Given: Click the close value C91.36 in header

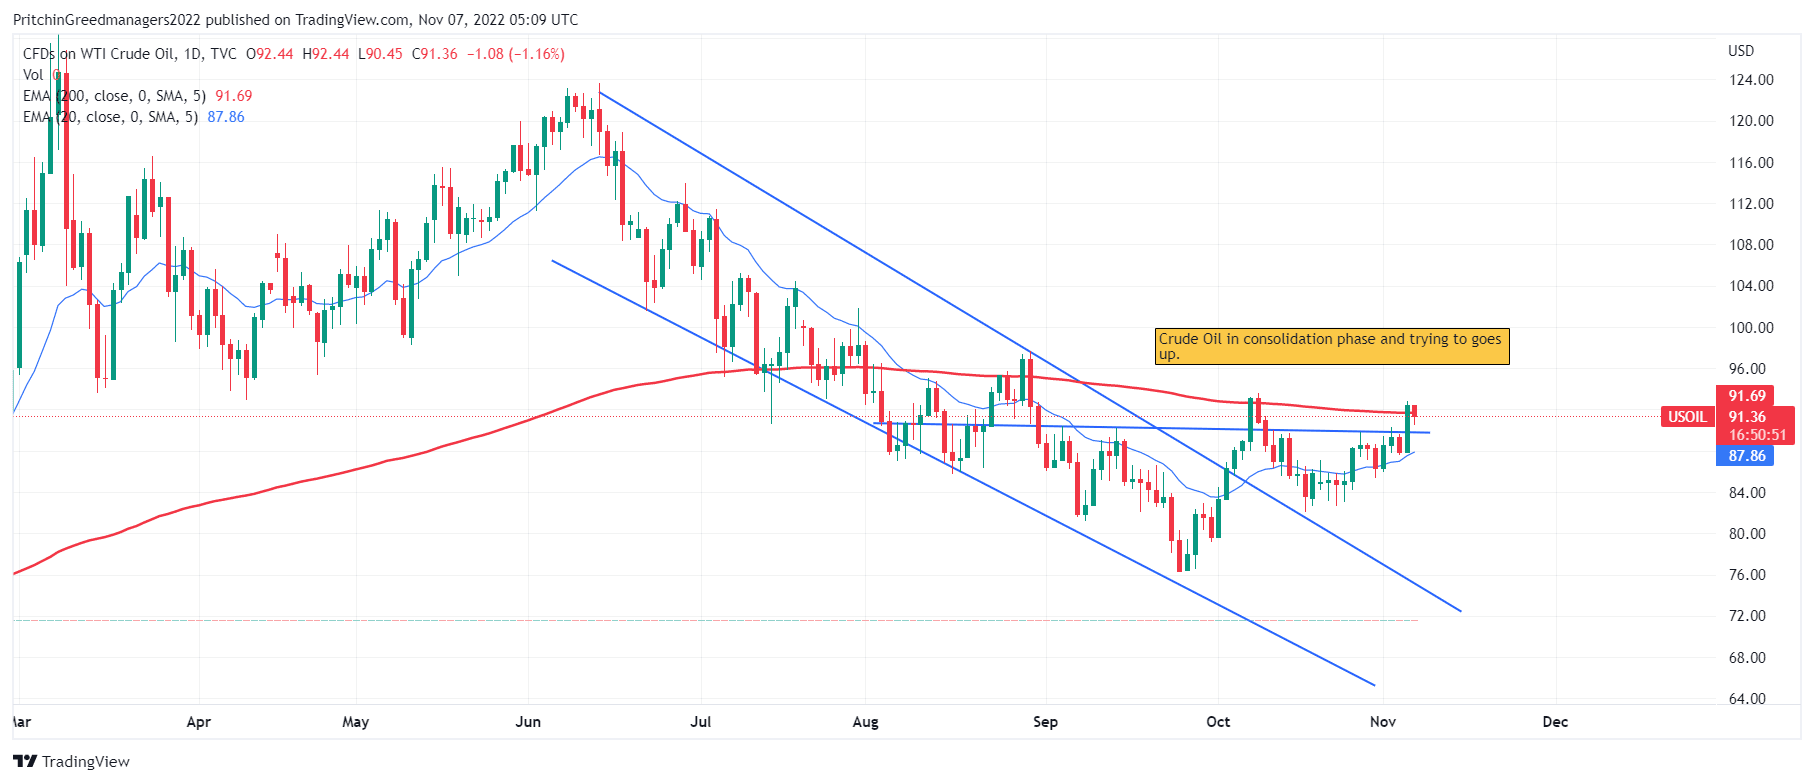Looking at the screenshot, I should (x=435, y=54).
